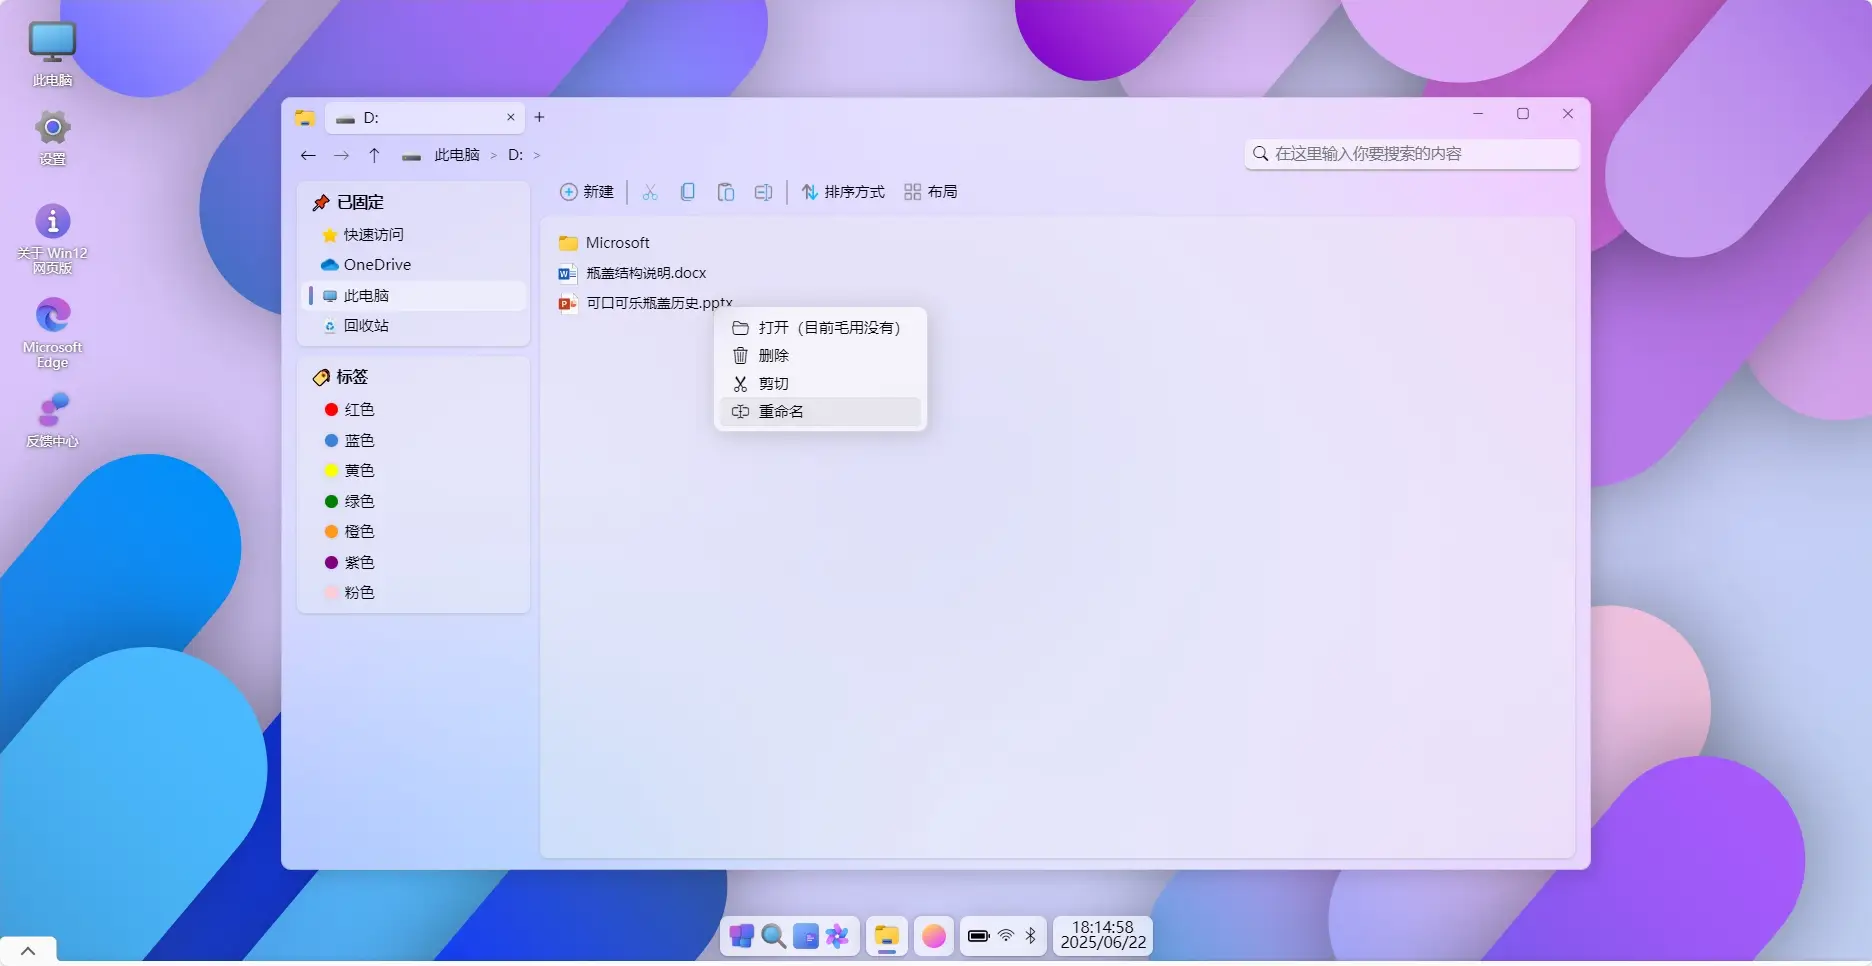Minimize the file explorer window
Viewport: 1872px width, 966px height.
point(1478,114)
